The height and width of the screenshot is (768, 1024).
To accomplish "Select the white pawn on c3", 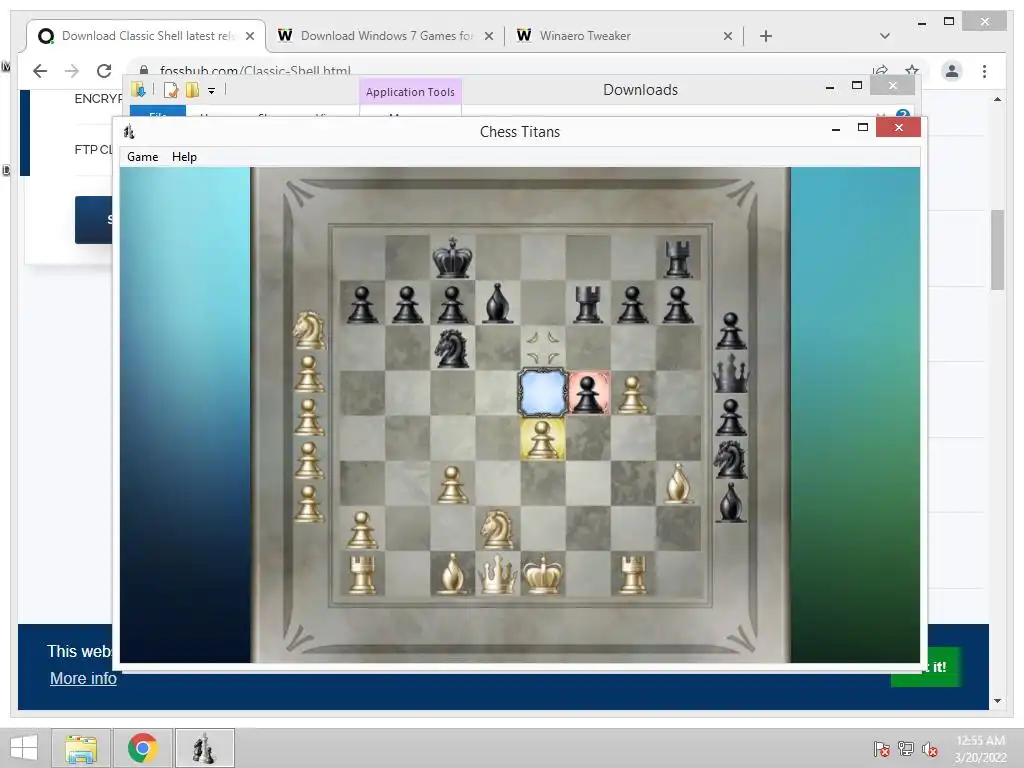I will point(452,484).
